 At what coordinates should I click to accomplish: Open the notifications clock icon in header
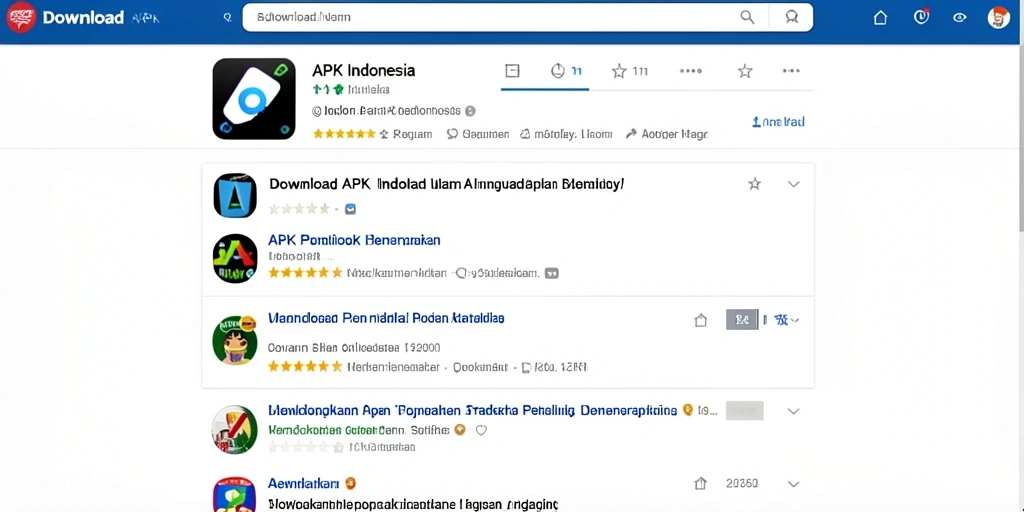point(921,17)
